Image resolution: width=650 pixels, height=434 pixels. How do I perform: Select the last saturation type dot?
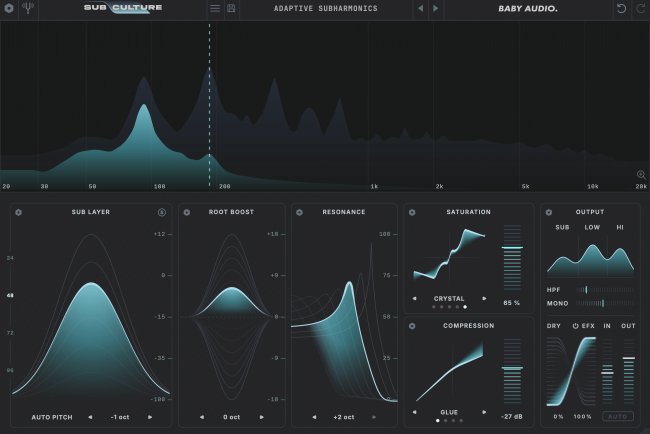(x=465, y=307)
